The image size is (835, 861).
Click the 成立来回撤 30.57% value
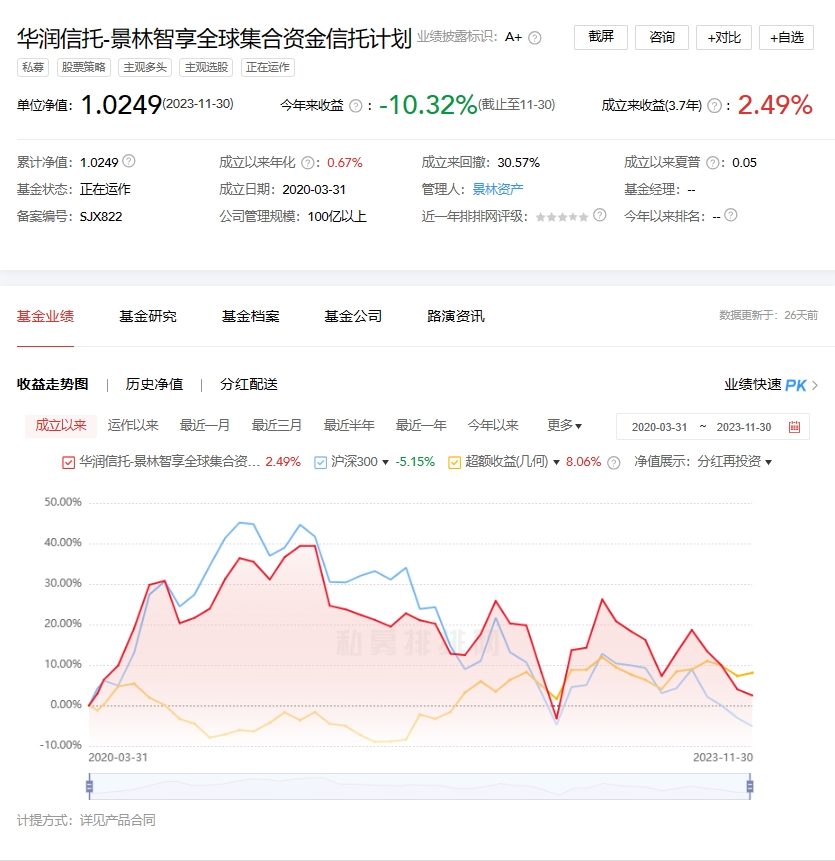click(519, 163)
